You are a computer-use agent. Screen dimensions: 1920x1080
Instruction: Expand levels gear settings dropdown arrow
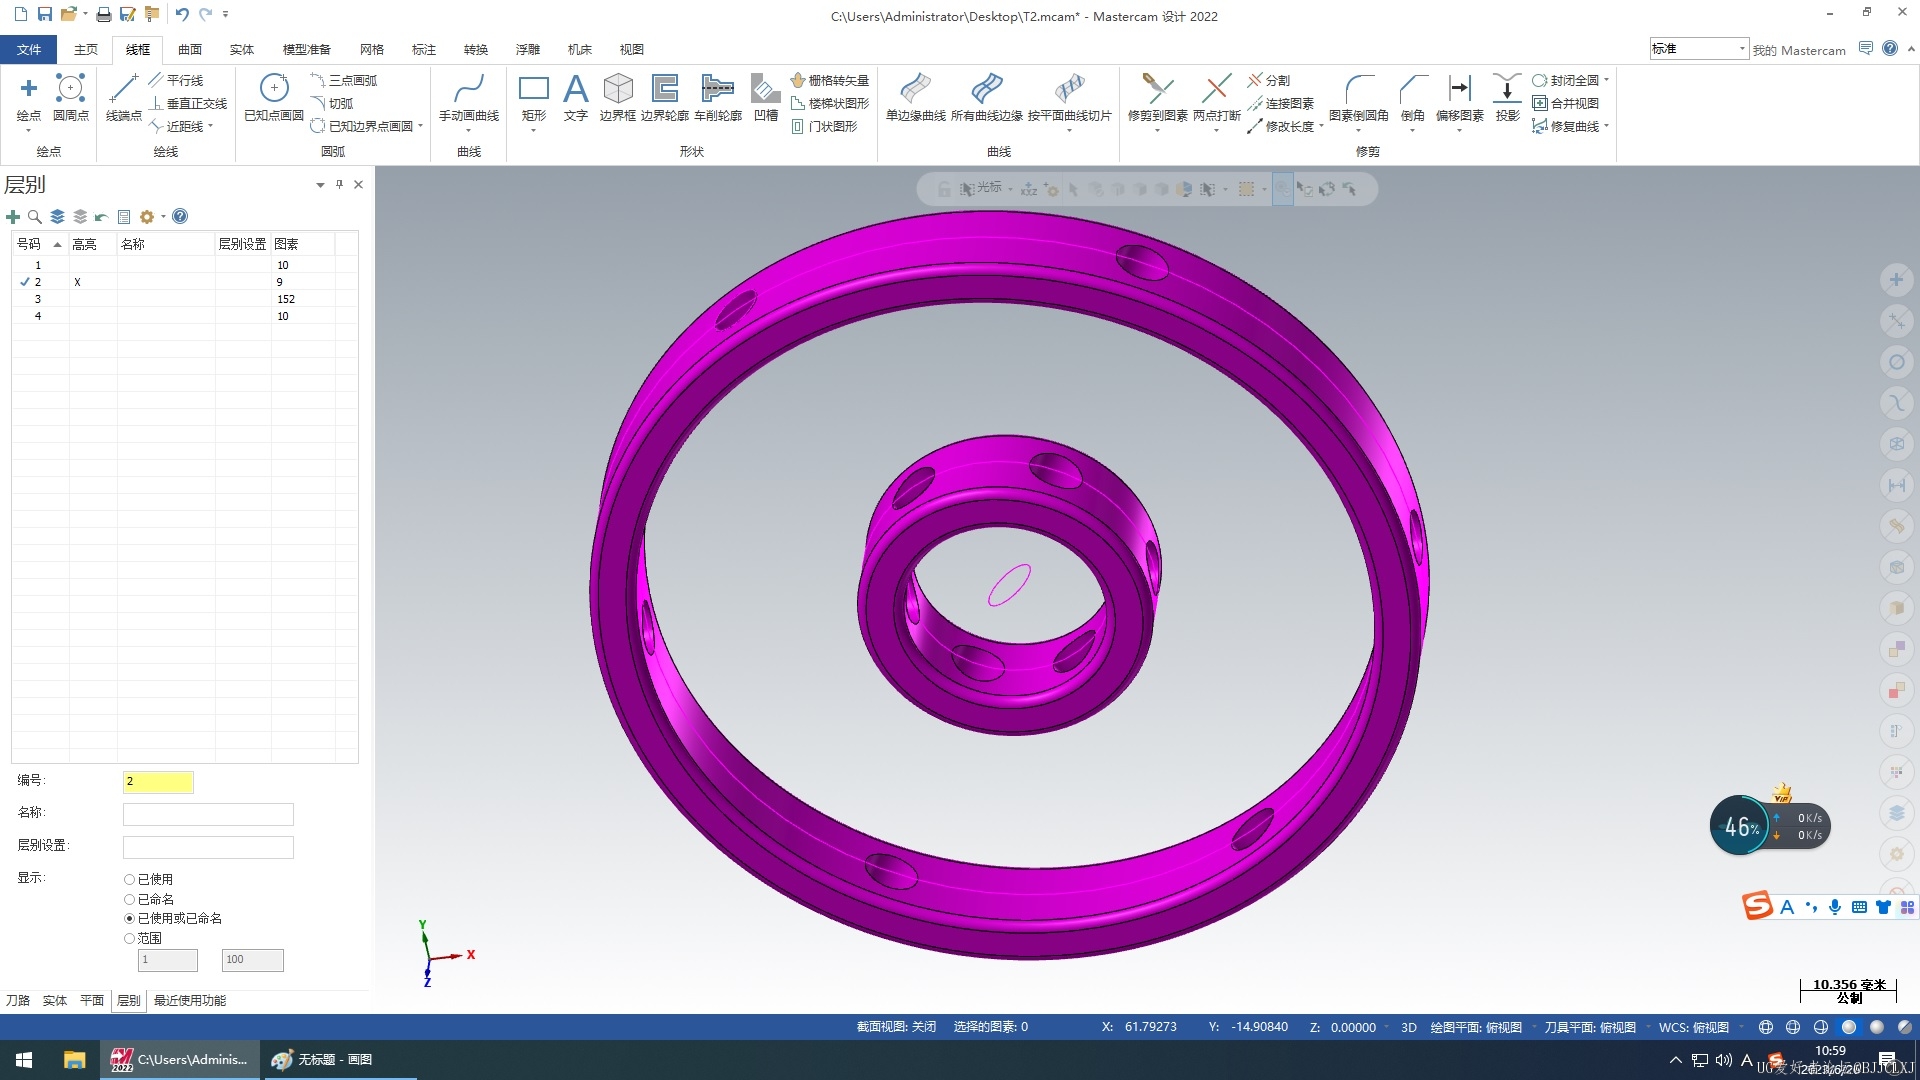click(163, 217)
